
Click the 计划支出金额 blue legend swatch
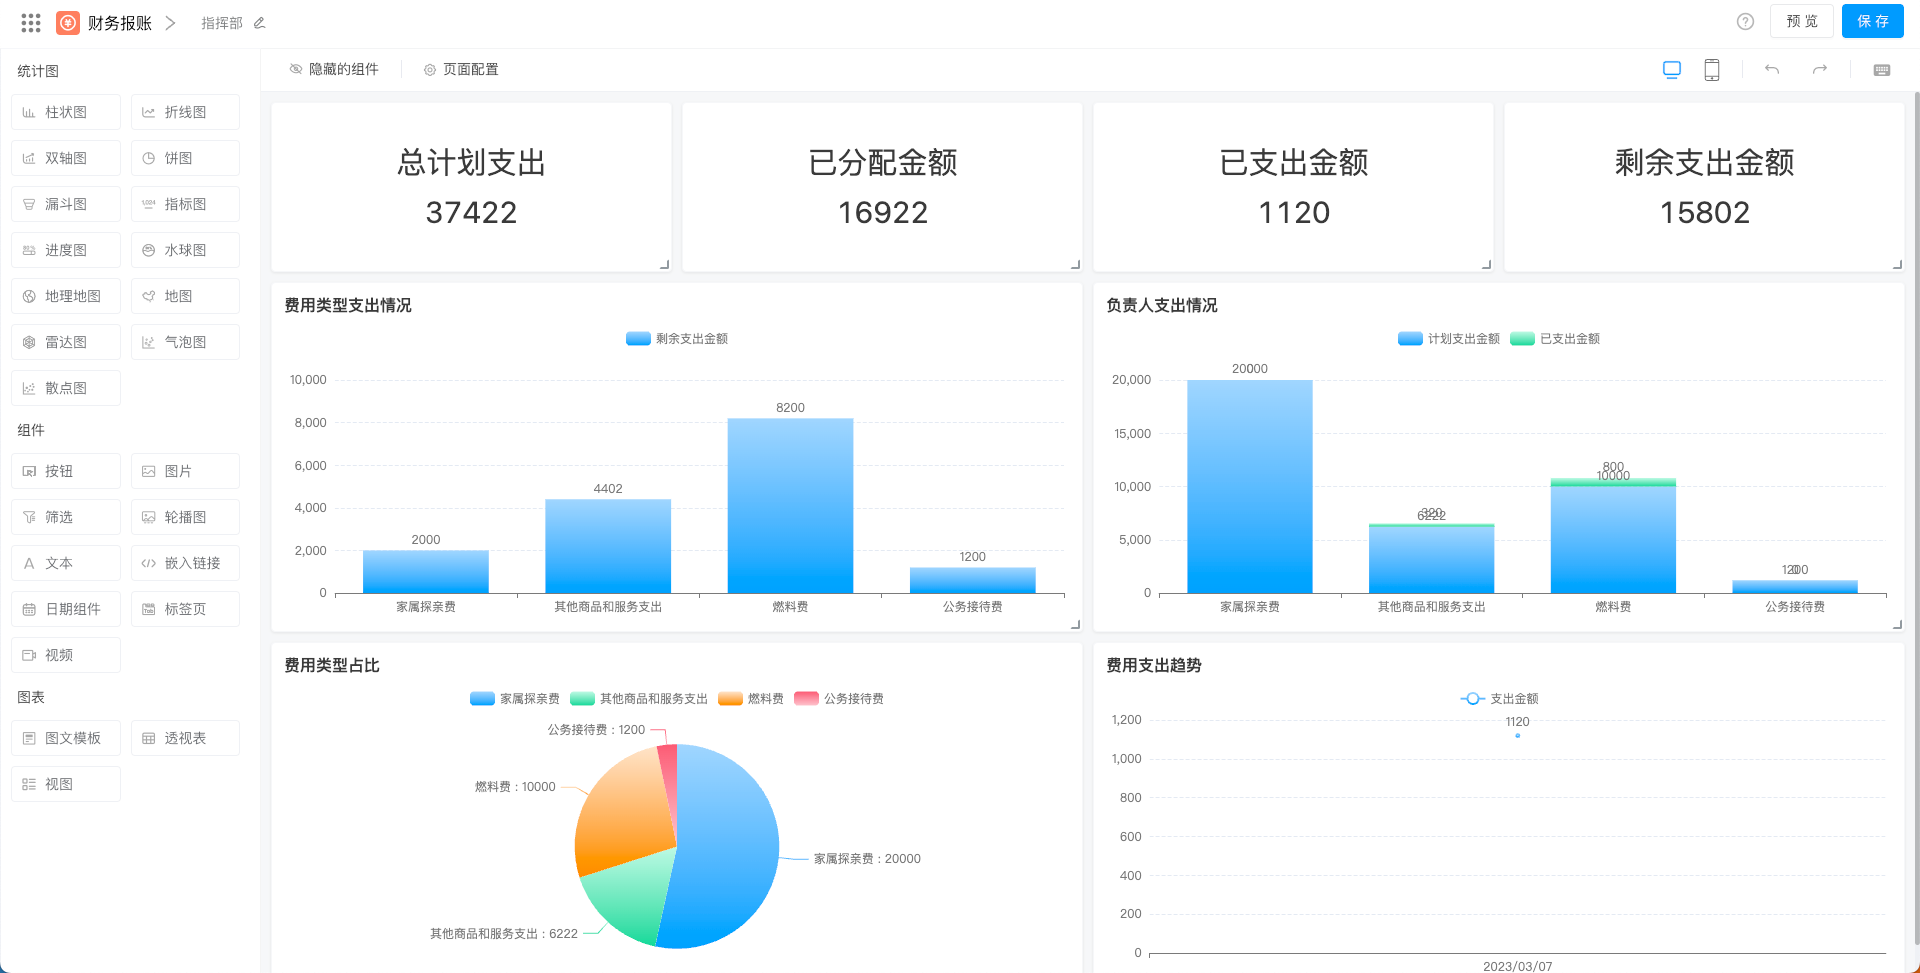(x=1410, y=339)
